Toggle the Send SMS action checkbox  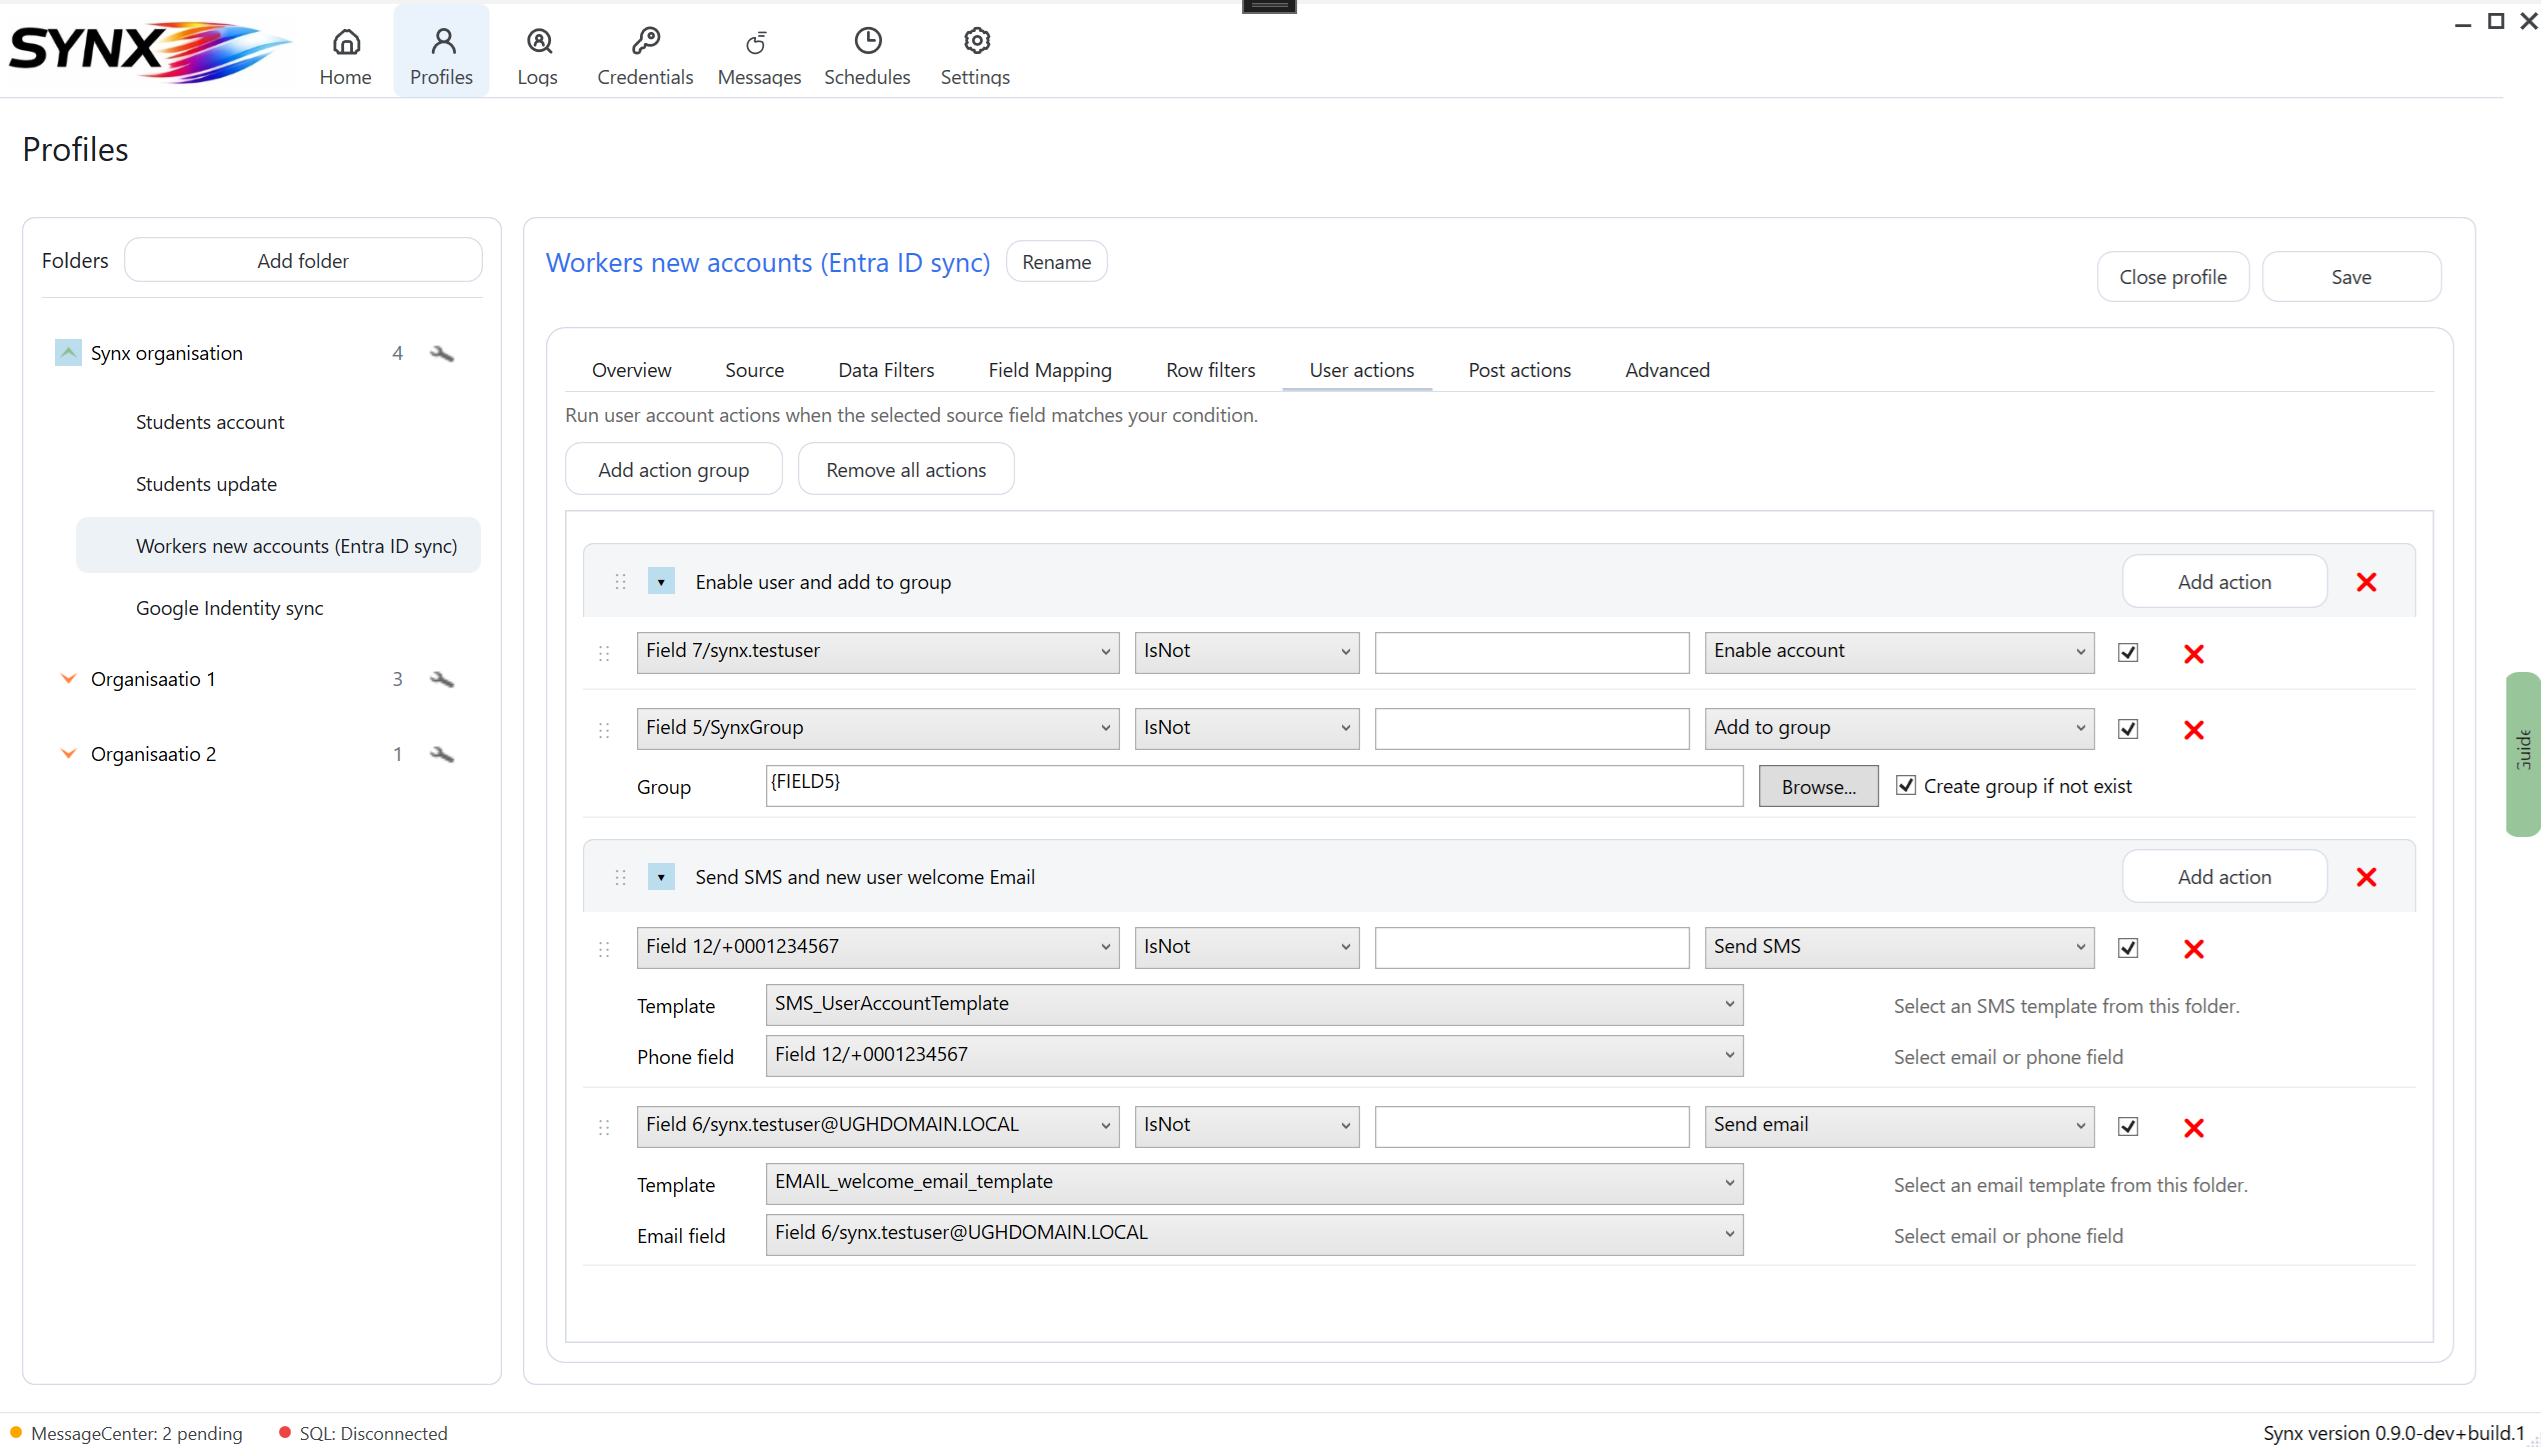[2128, 948]
